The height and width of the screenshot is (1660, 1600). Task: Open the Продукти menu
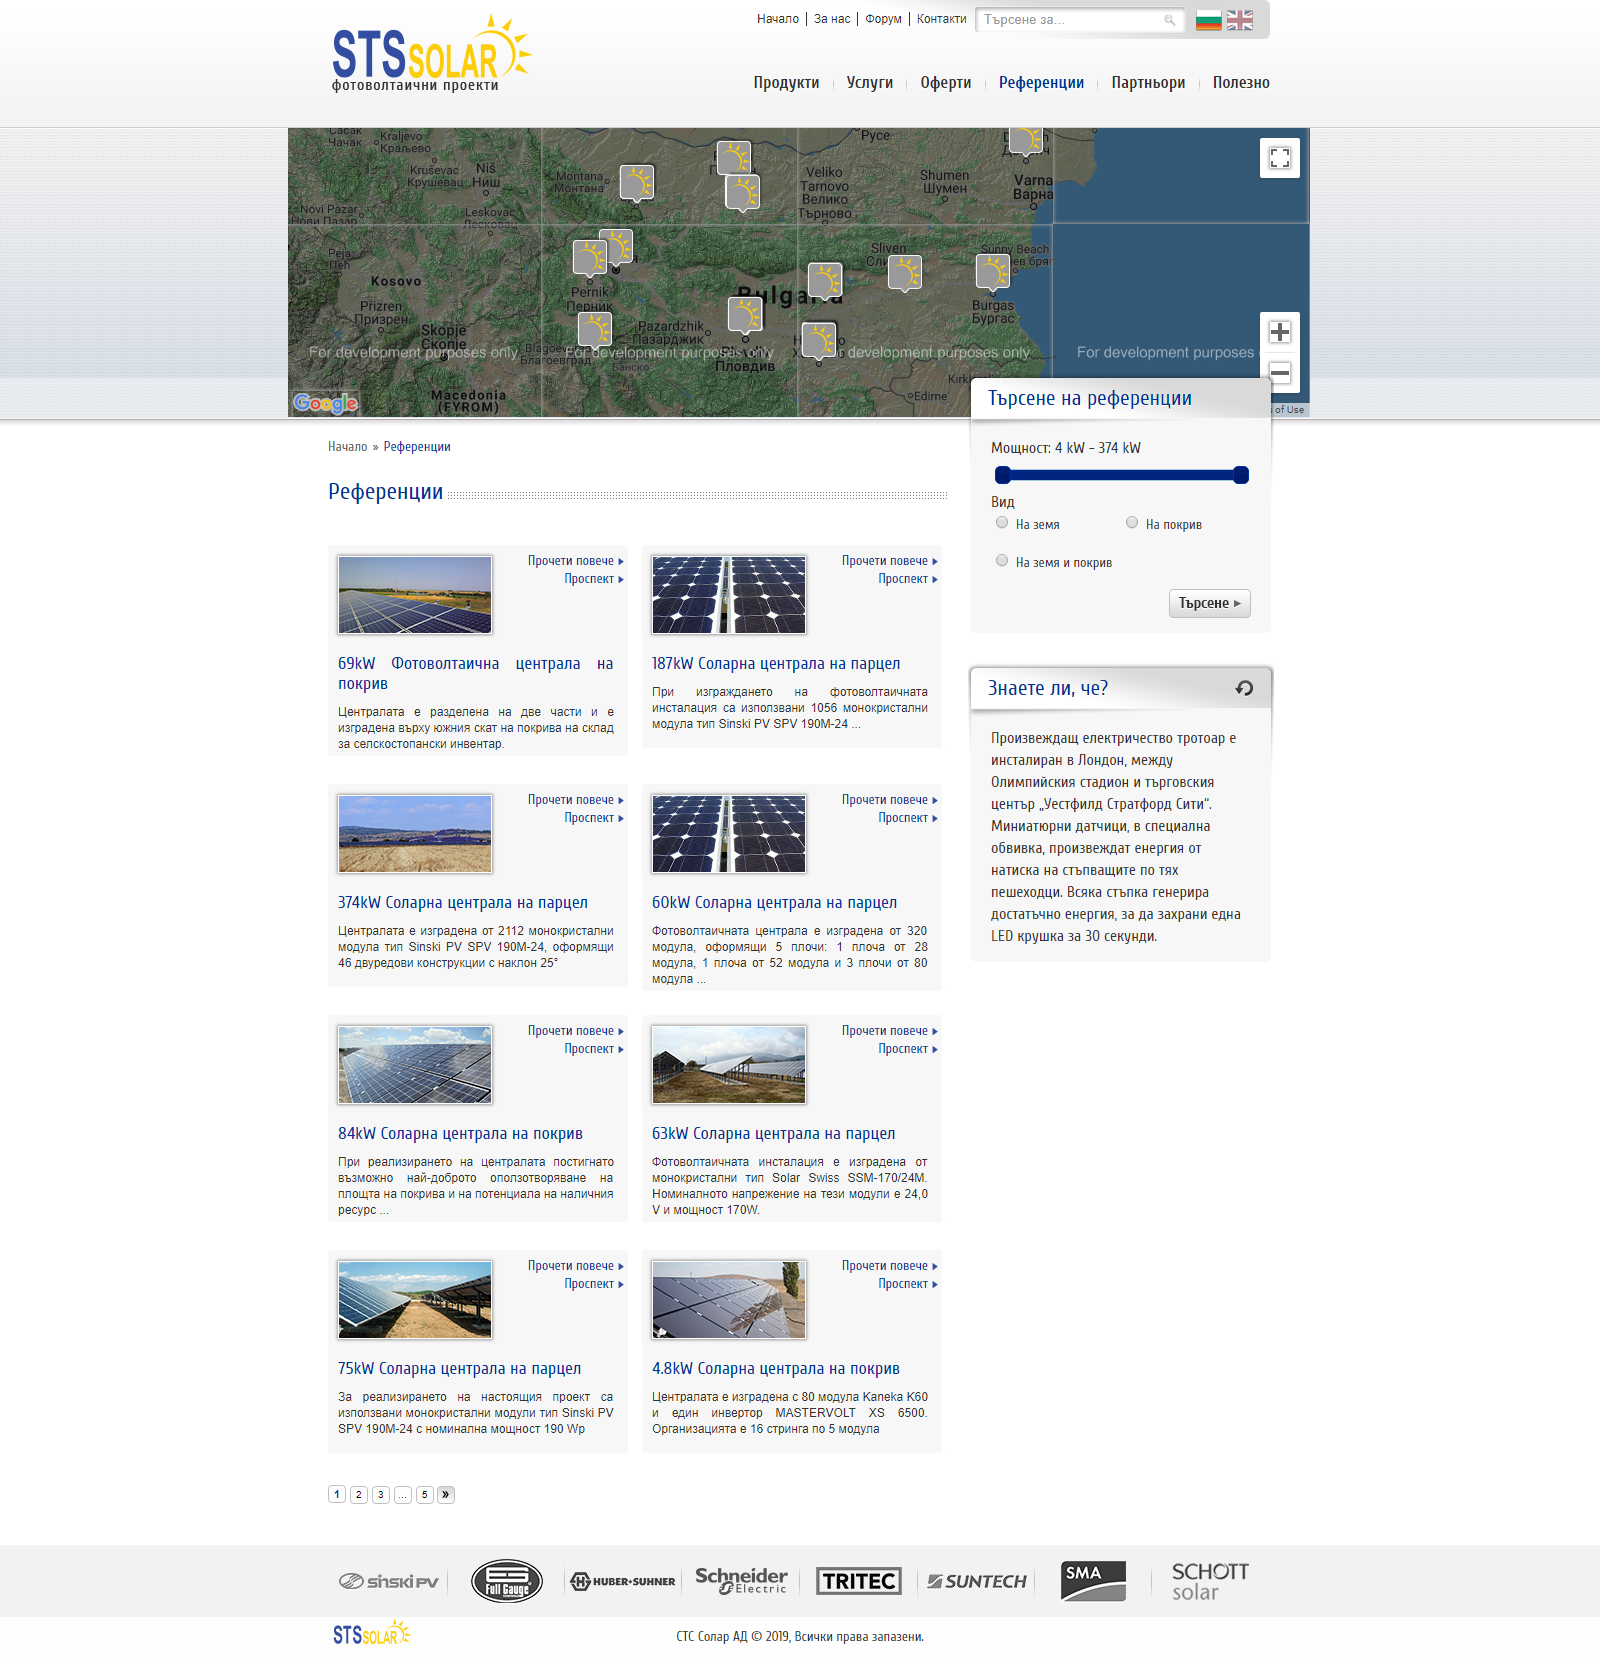[786, 83]
